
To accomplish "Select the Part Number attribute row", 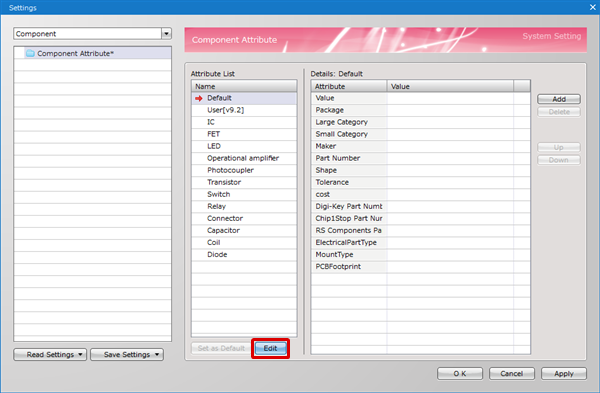I will click(x=421, y=158).
